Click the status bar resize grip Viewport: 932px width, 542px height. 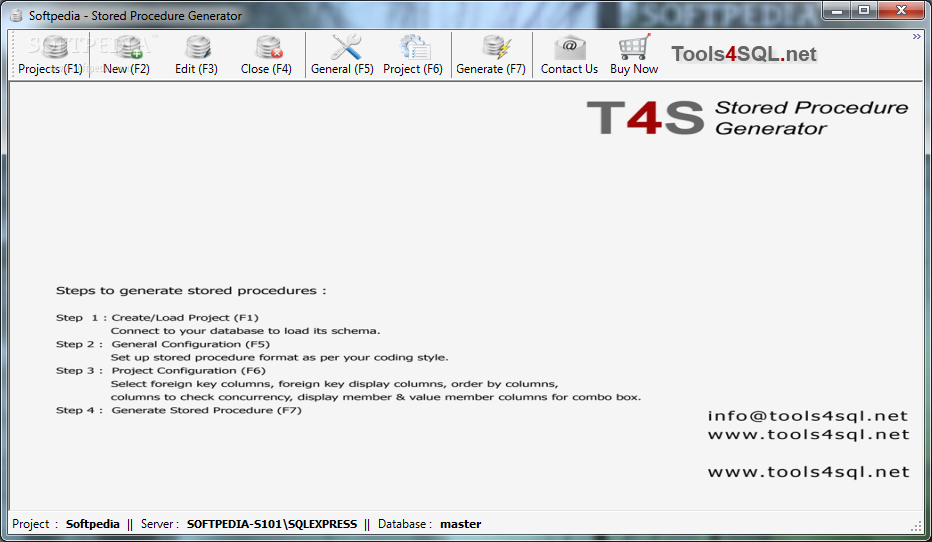[916, 526]
